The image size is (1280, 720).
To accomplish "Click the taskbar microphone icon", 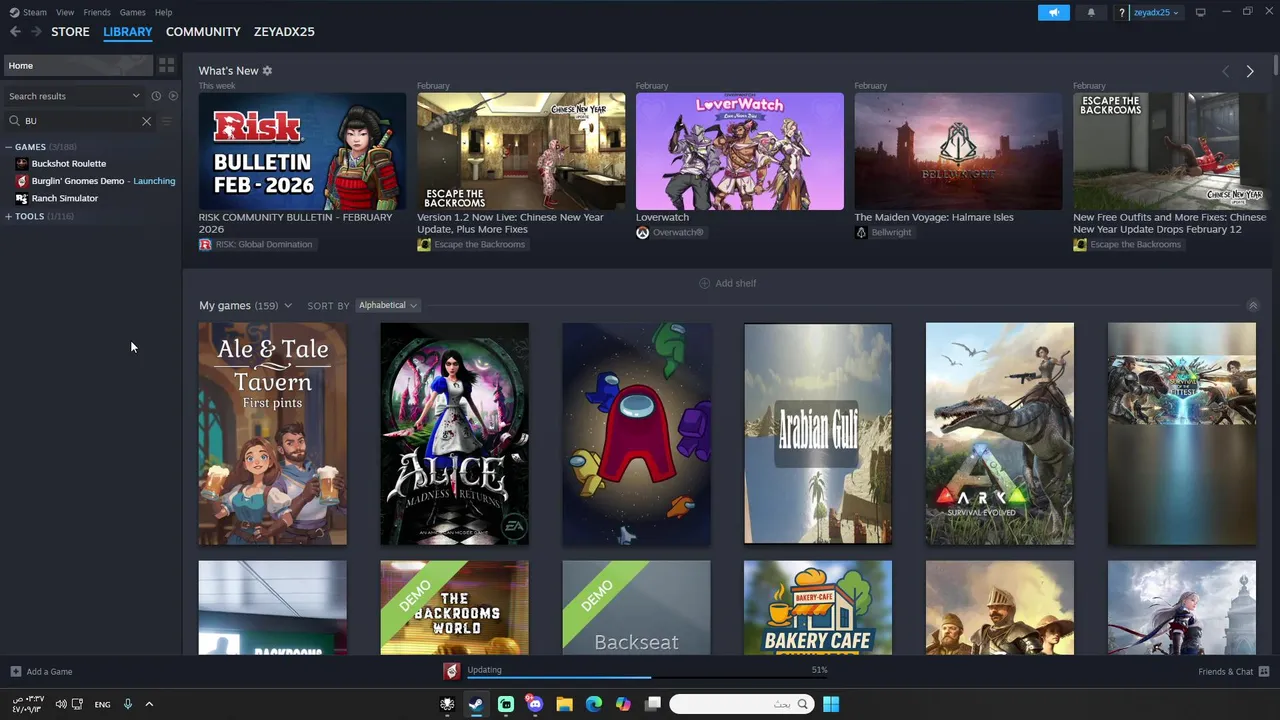I will [x=127, y=704].
